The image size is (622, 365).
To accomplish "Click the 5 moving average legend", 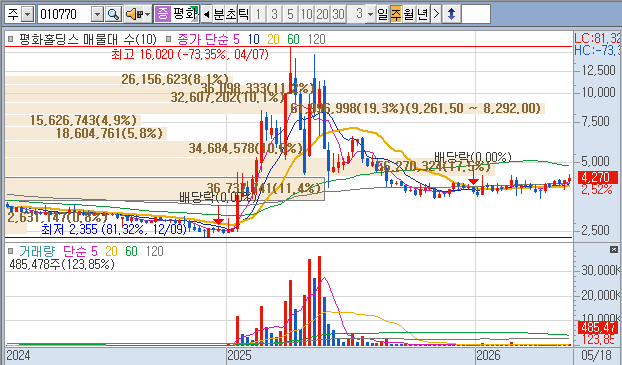I will 236,39.
